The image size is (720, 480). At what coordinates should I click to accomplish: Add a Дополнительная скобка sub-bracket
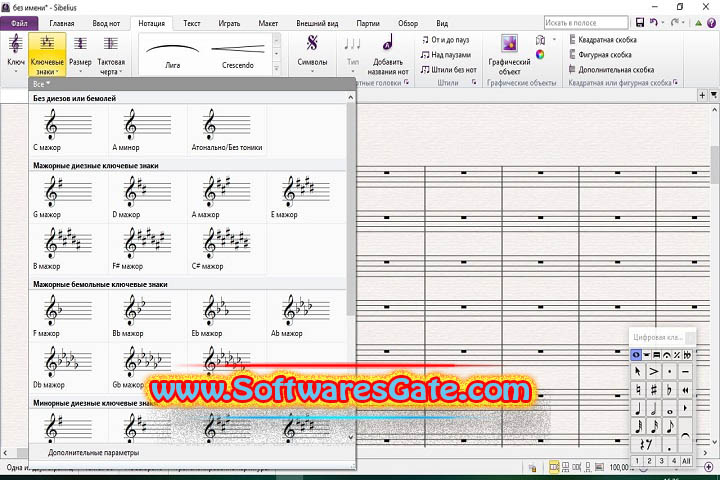(x=611, y=69)
